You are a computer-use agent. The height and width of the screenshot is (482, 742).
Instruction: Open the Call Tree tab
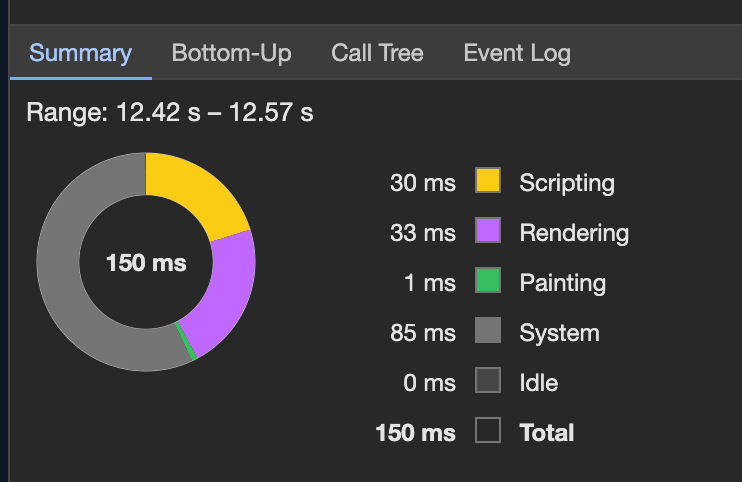click(377, 53)
